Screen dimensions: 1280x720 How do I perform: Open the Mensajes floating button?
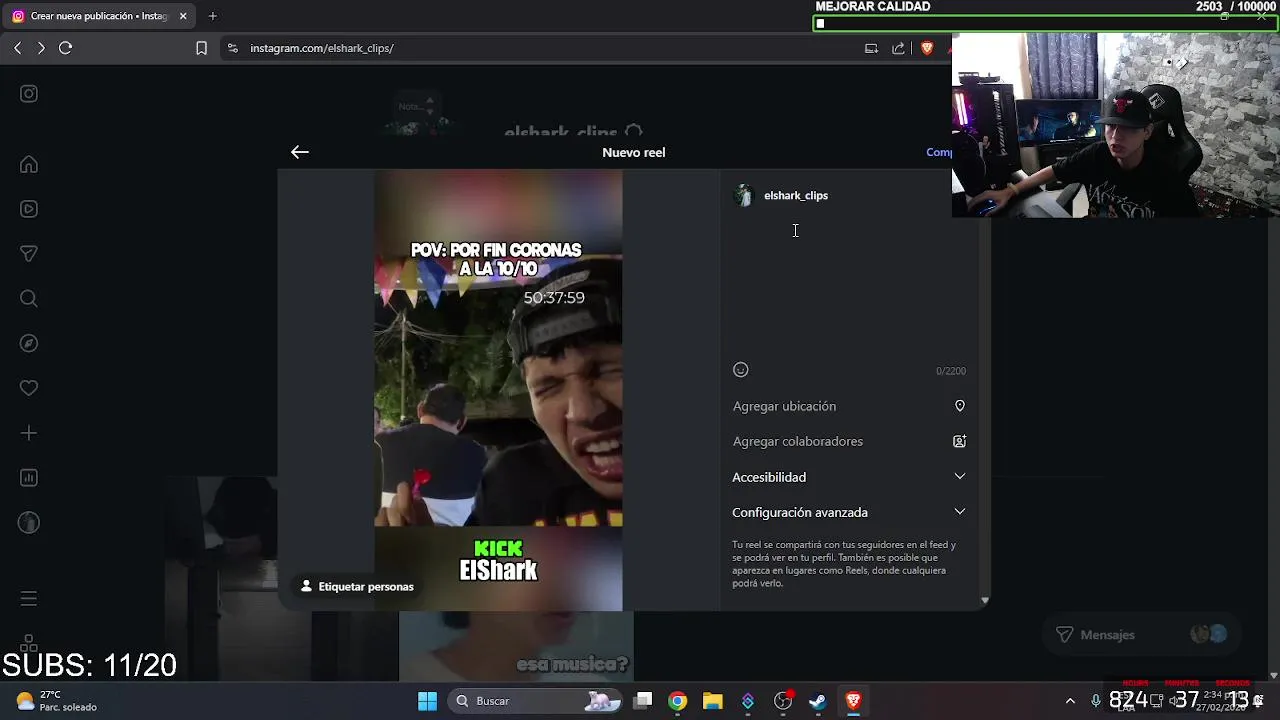[x=1143, y=635]
